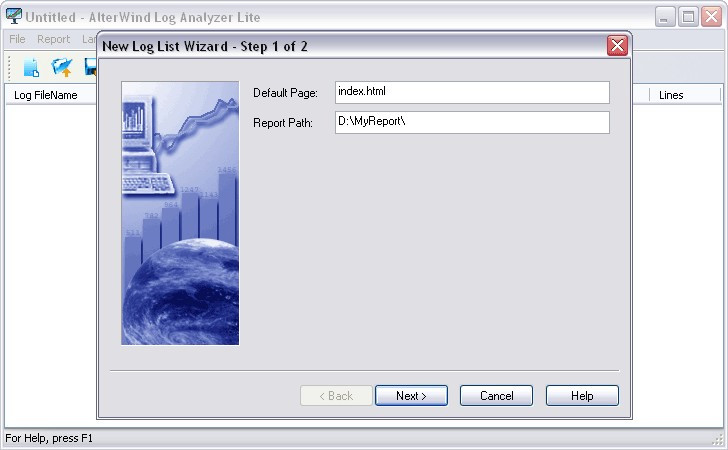Image resolution: width=728 pixels, height=450 pixels.
Task: Focus the Default Page text field
Action: coord(472,92)
